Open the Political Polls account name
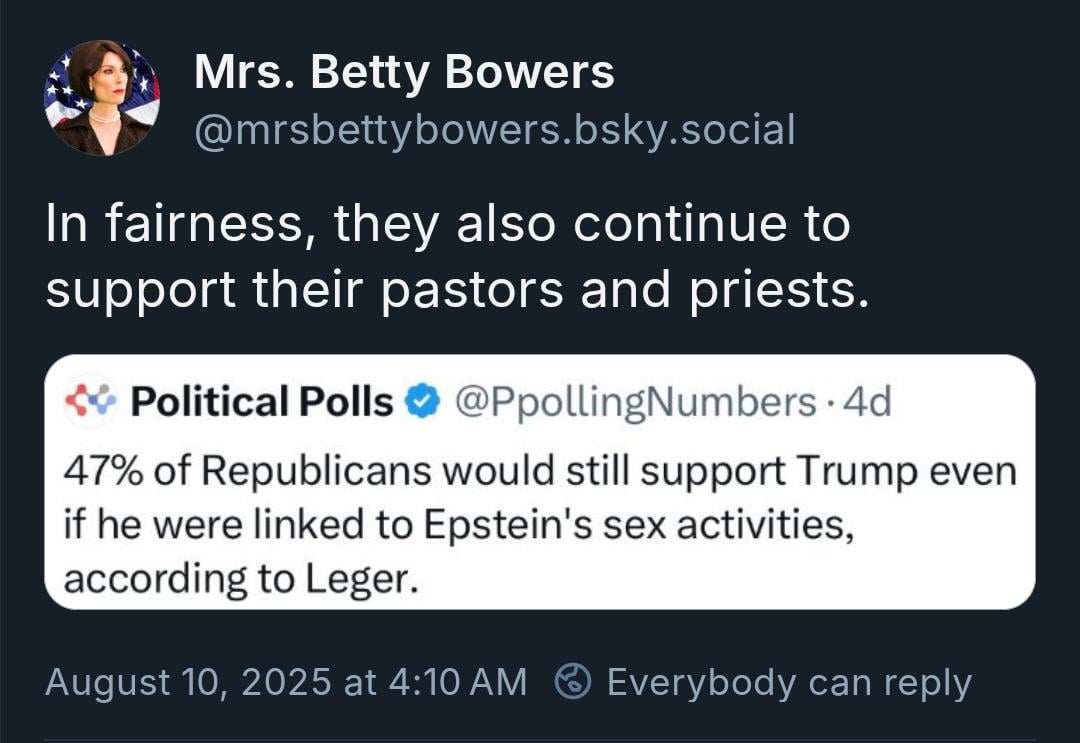 [262, 401]
